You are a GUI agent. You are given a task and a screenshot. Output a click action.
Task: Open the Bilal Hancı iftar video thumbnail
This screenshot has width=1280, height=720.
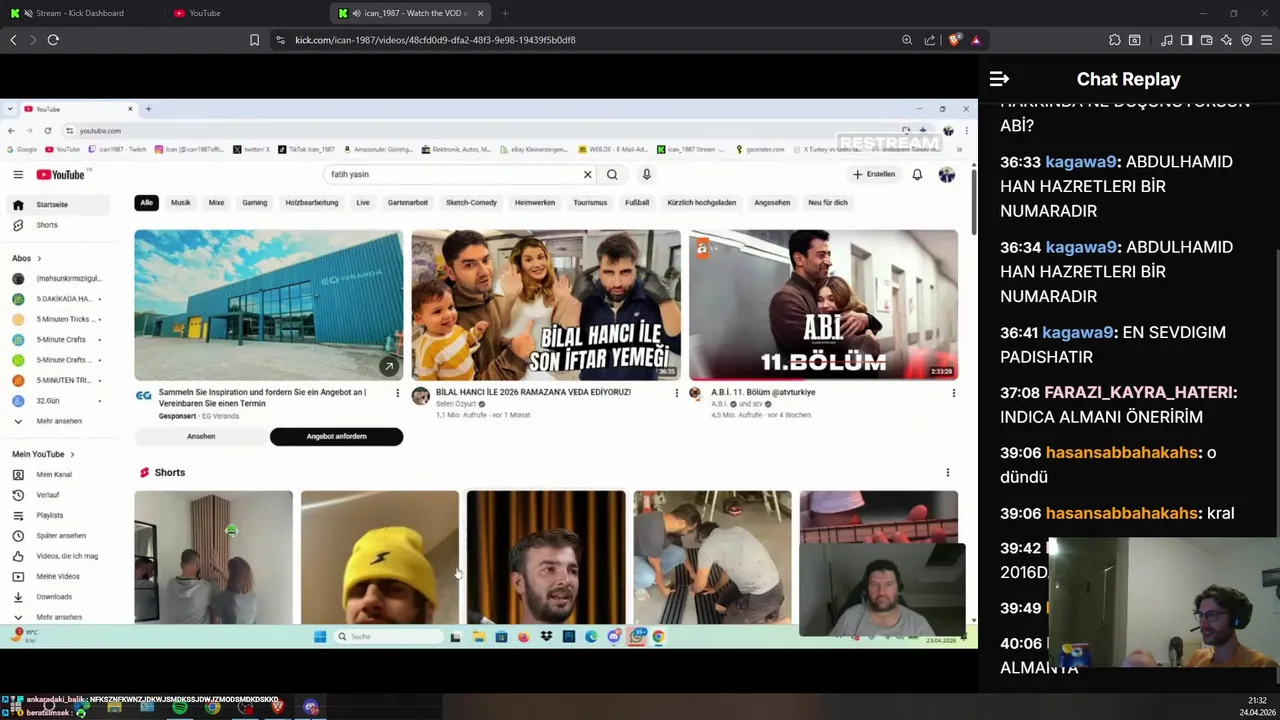point(546,304)
